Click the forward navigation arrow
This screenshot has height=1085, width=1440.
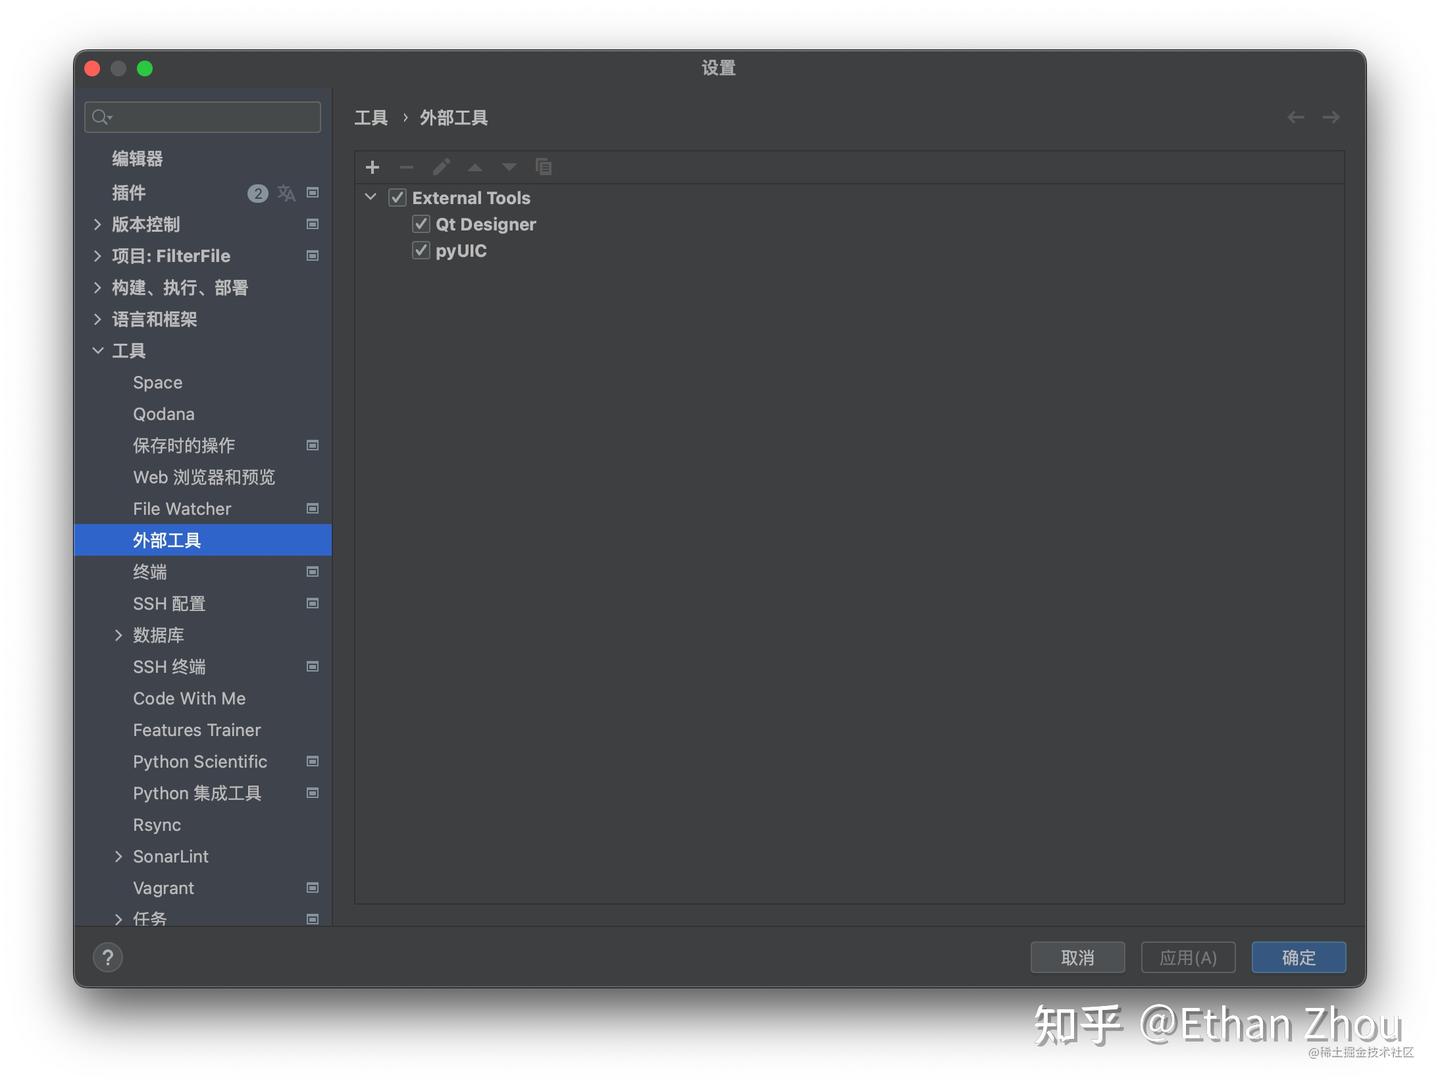point(1330,117)
